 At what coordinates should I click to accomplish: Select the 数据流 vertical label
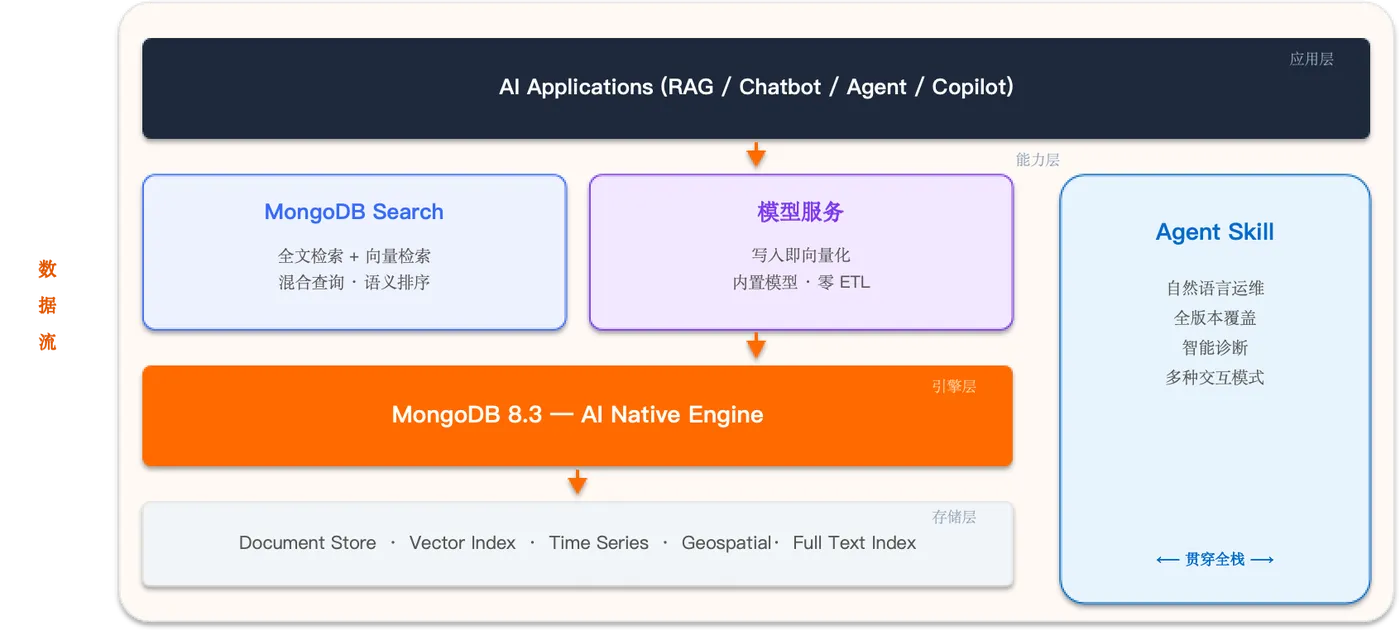47,305
